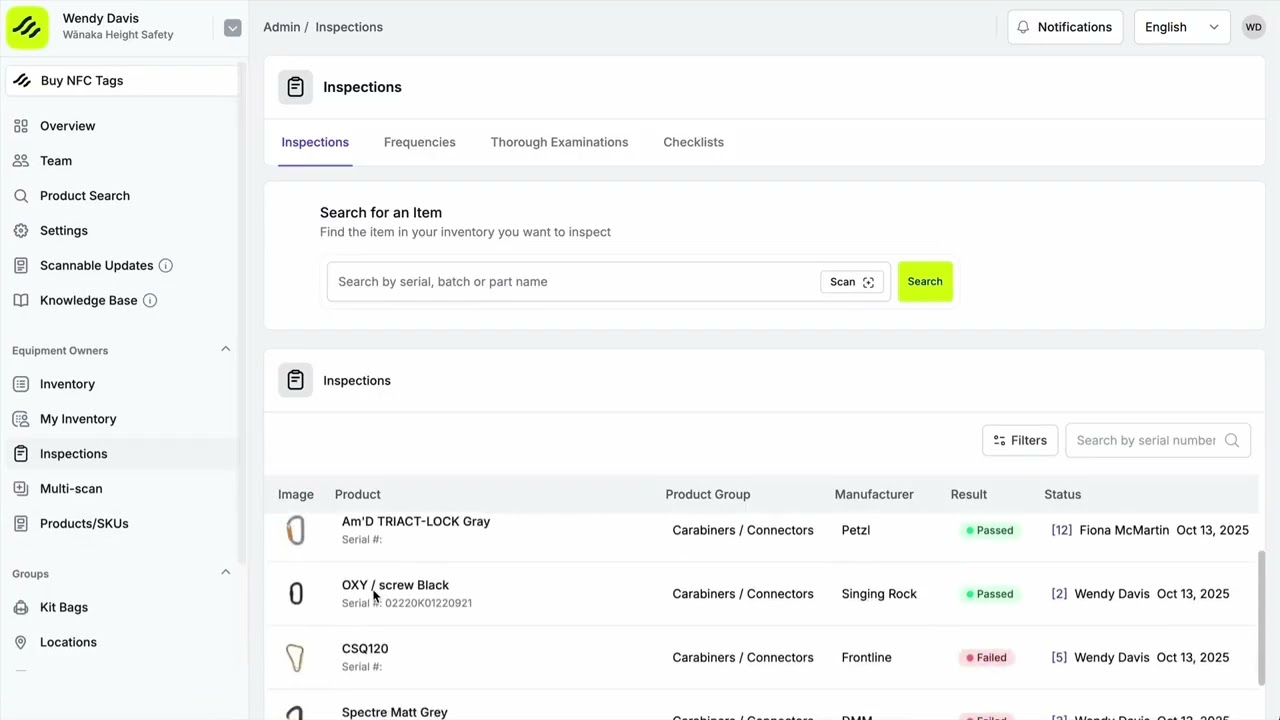The image size is (1280, 720).
Task: Select the Inspections tab
Action: click(x=315, y=142)
